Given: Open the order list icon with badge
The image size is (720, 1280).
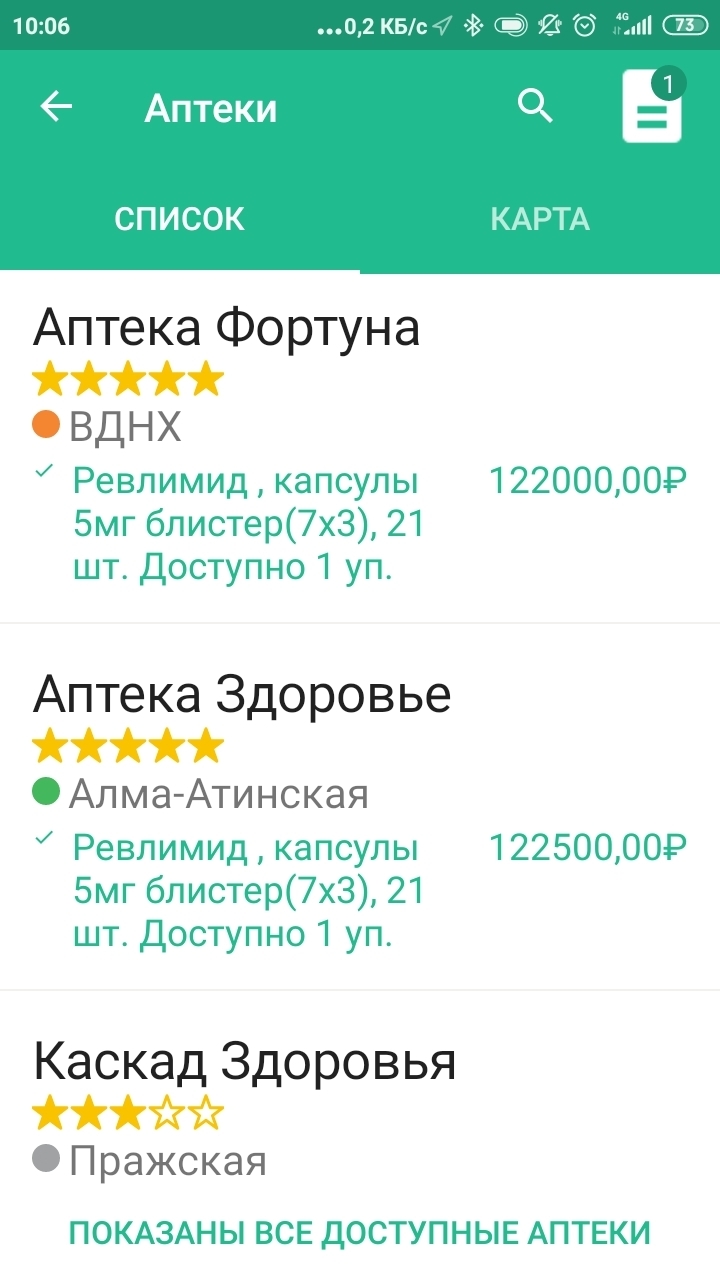Looking at the screenshot, I should pyautogui.click(x=652, y=107).
